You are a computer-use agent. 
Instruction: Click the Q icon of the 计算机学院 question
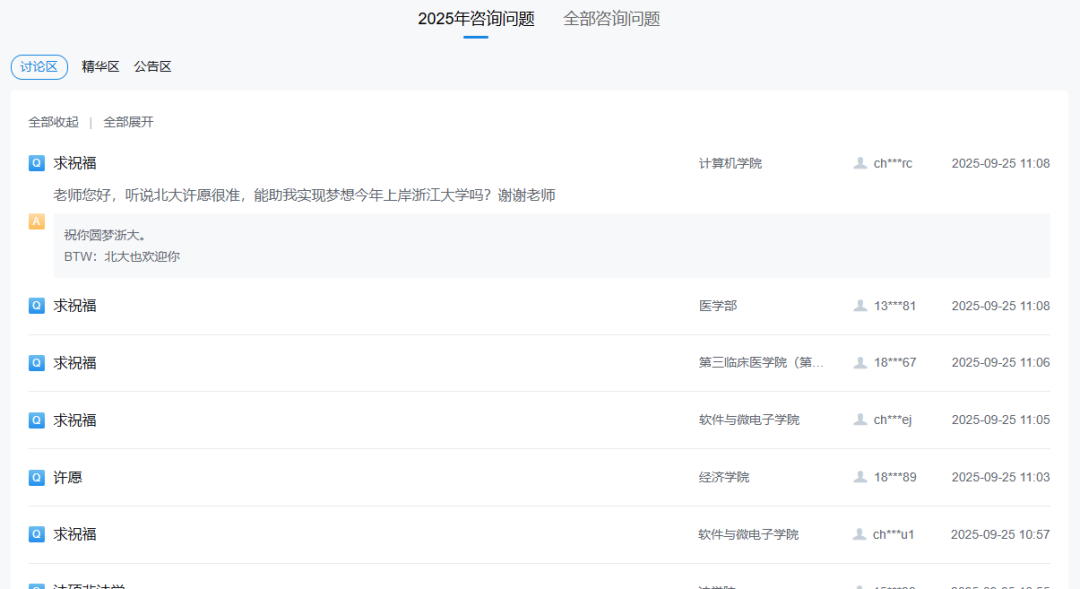[x=37, y=163]
